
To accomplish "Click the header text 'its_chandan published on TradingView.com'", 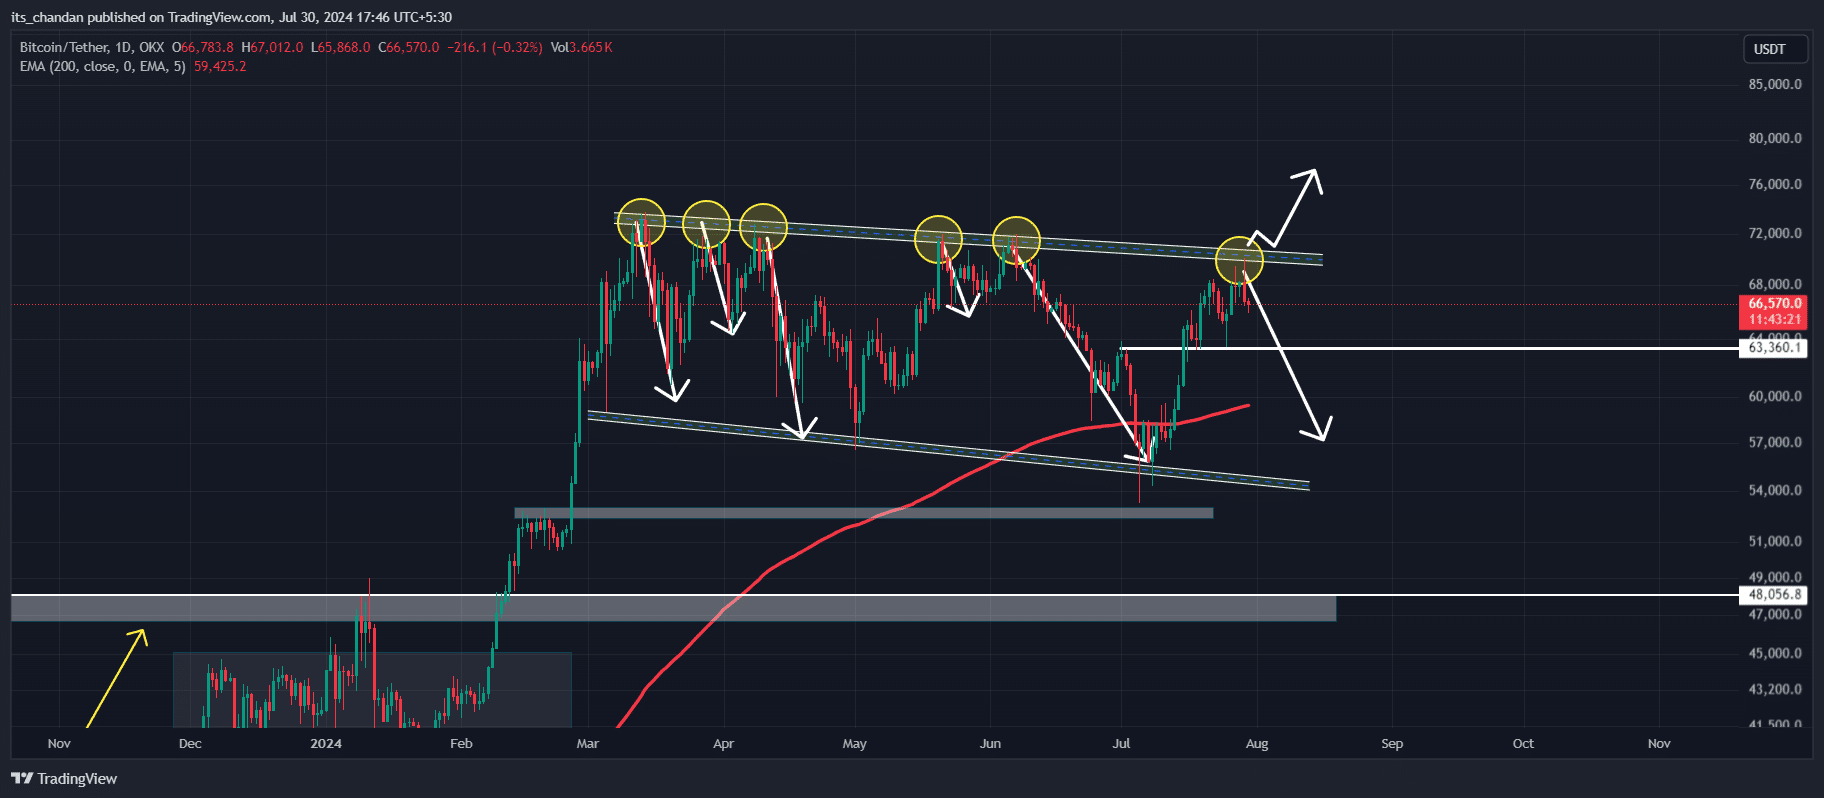I will [x=141, y=17].
